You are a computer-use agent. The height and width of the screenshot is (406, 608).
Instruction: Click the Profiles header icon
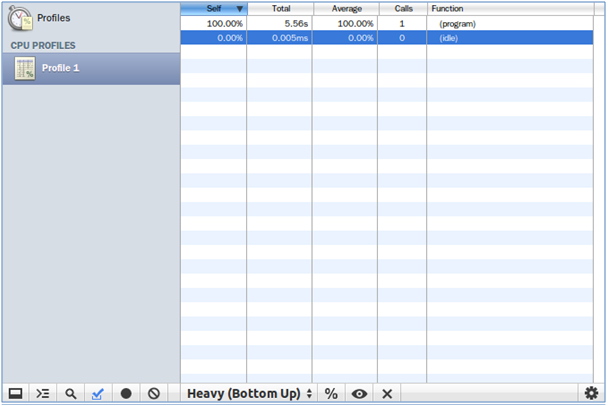tap(21, 17)
